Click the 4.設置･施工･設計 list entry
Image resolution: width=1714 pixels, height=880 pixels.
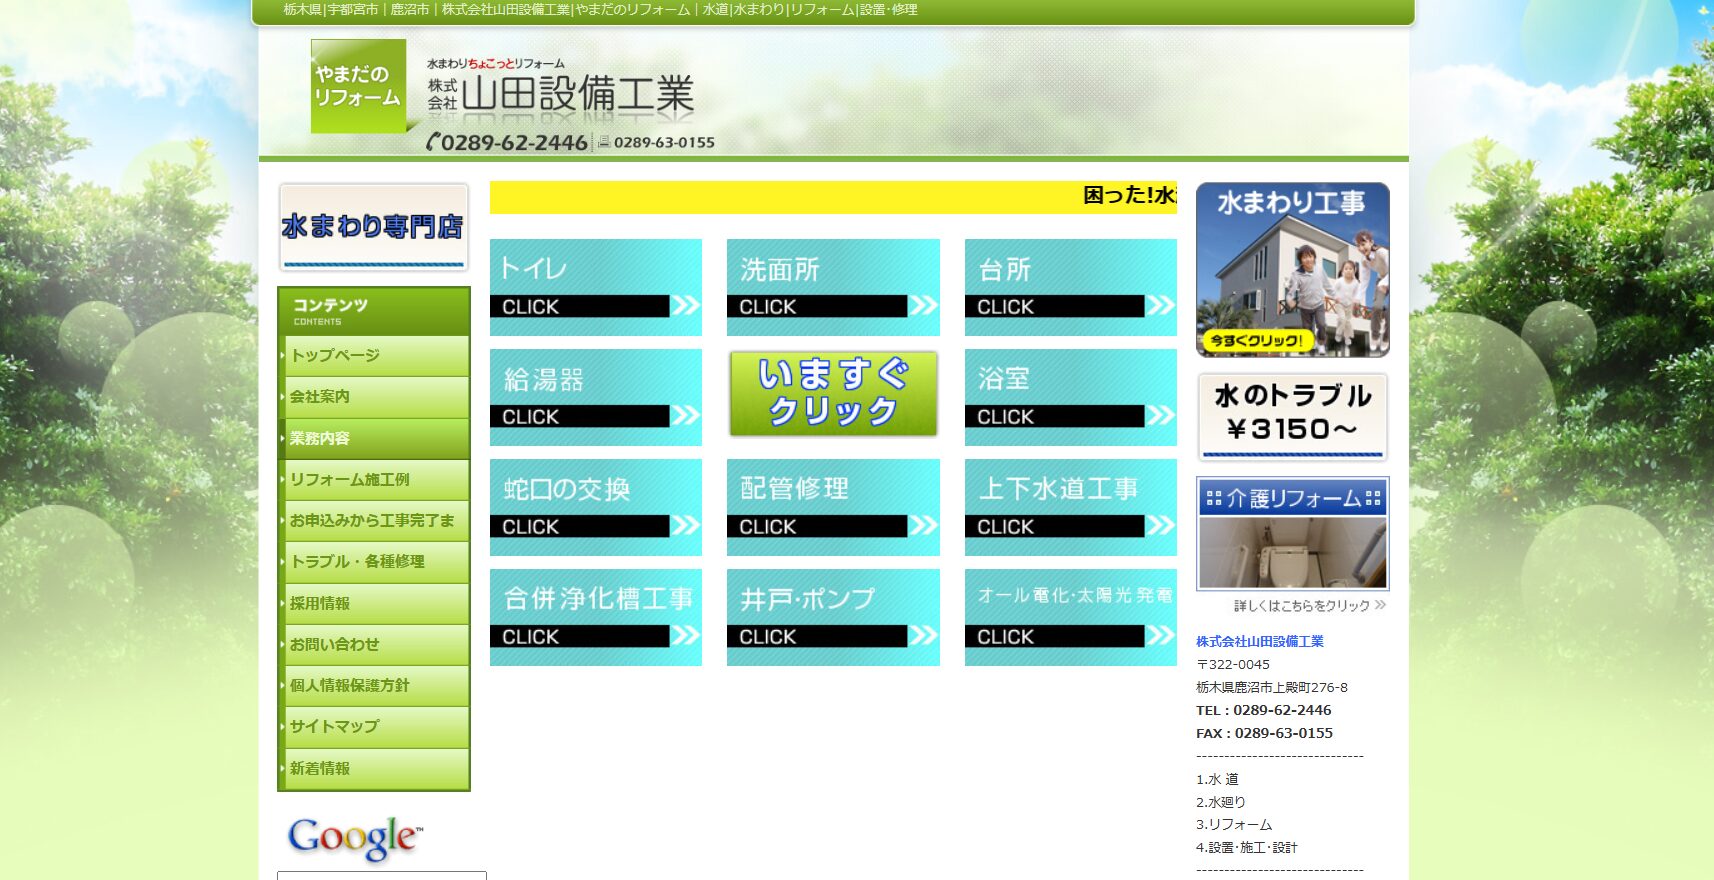coord(1247,848)
